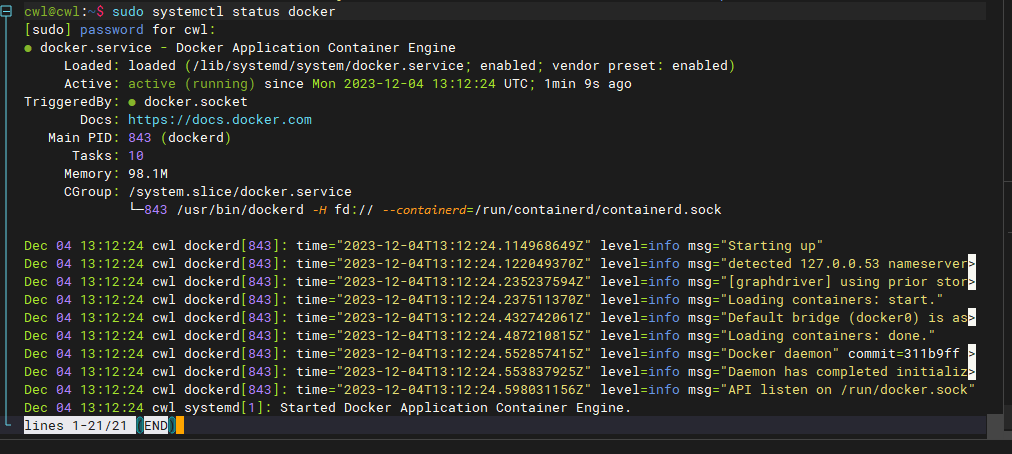Open the https://docs.docker.com link
Screen dimensions: 1012x454
coord(220,119)
